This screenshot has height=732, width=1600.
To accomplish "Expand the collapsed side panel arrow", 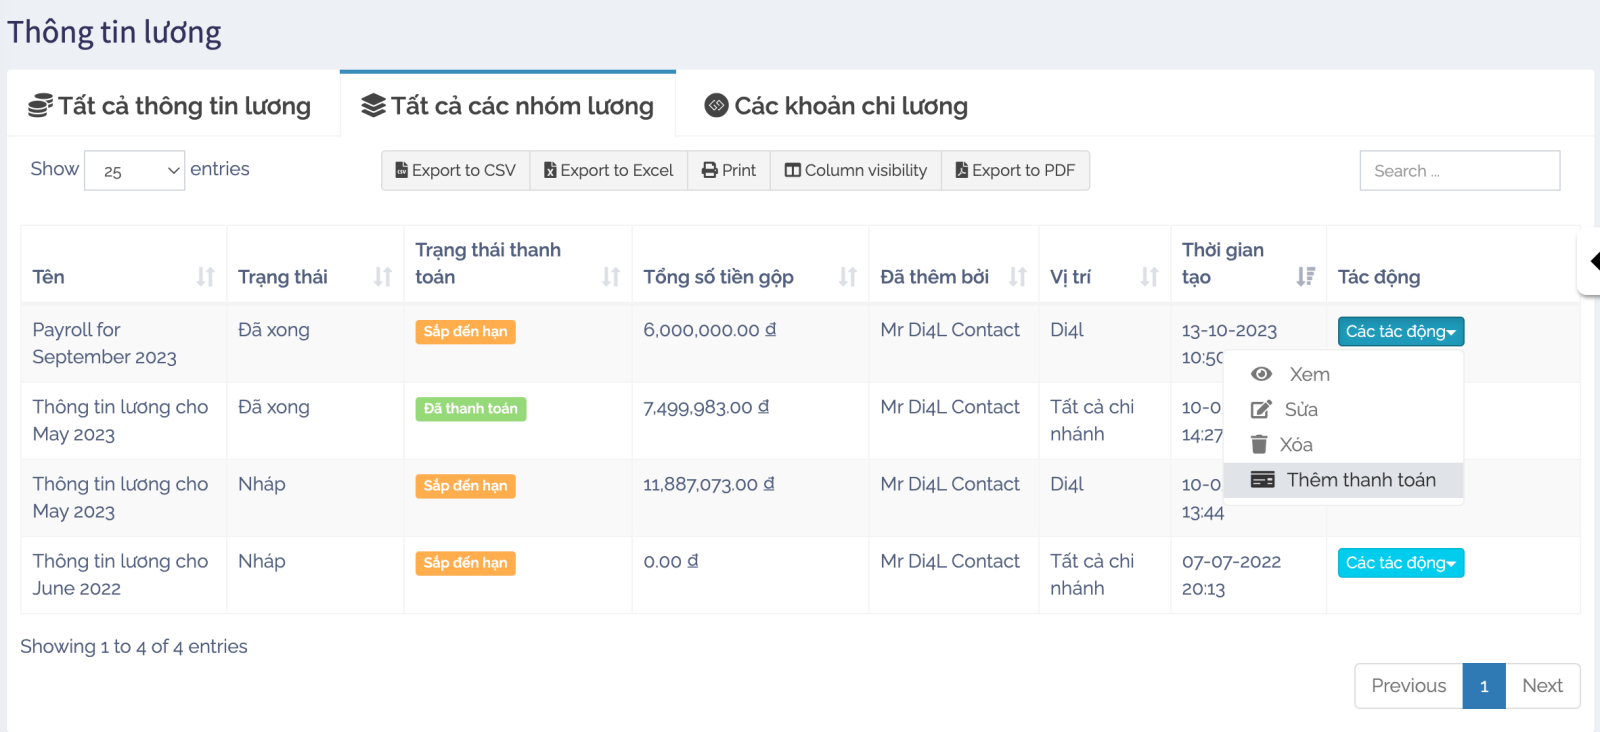I will click(1593, 262).
